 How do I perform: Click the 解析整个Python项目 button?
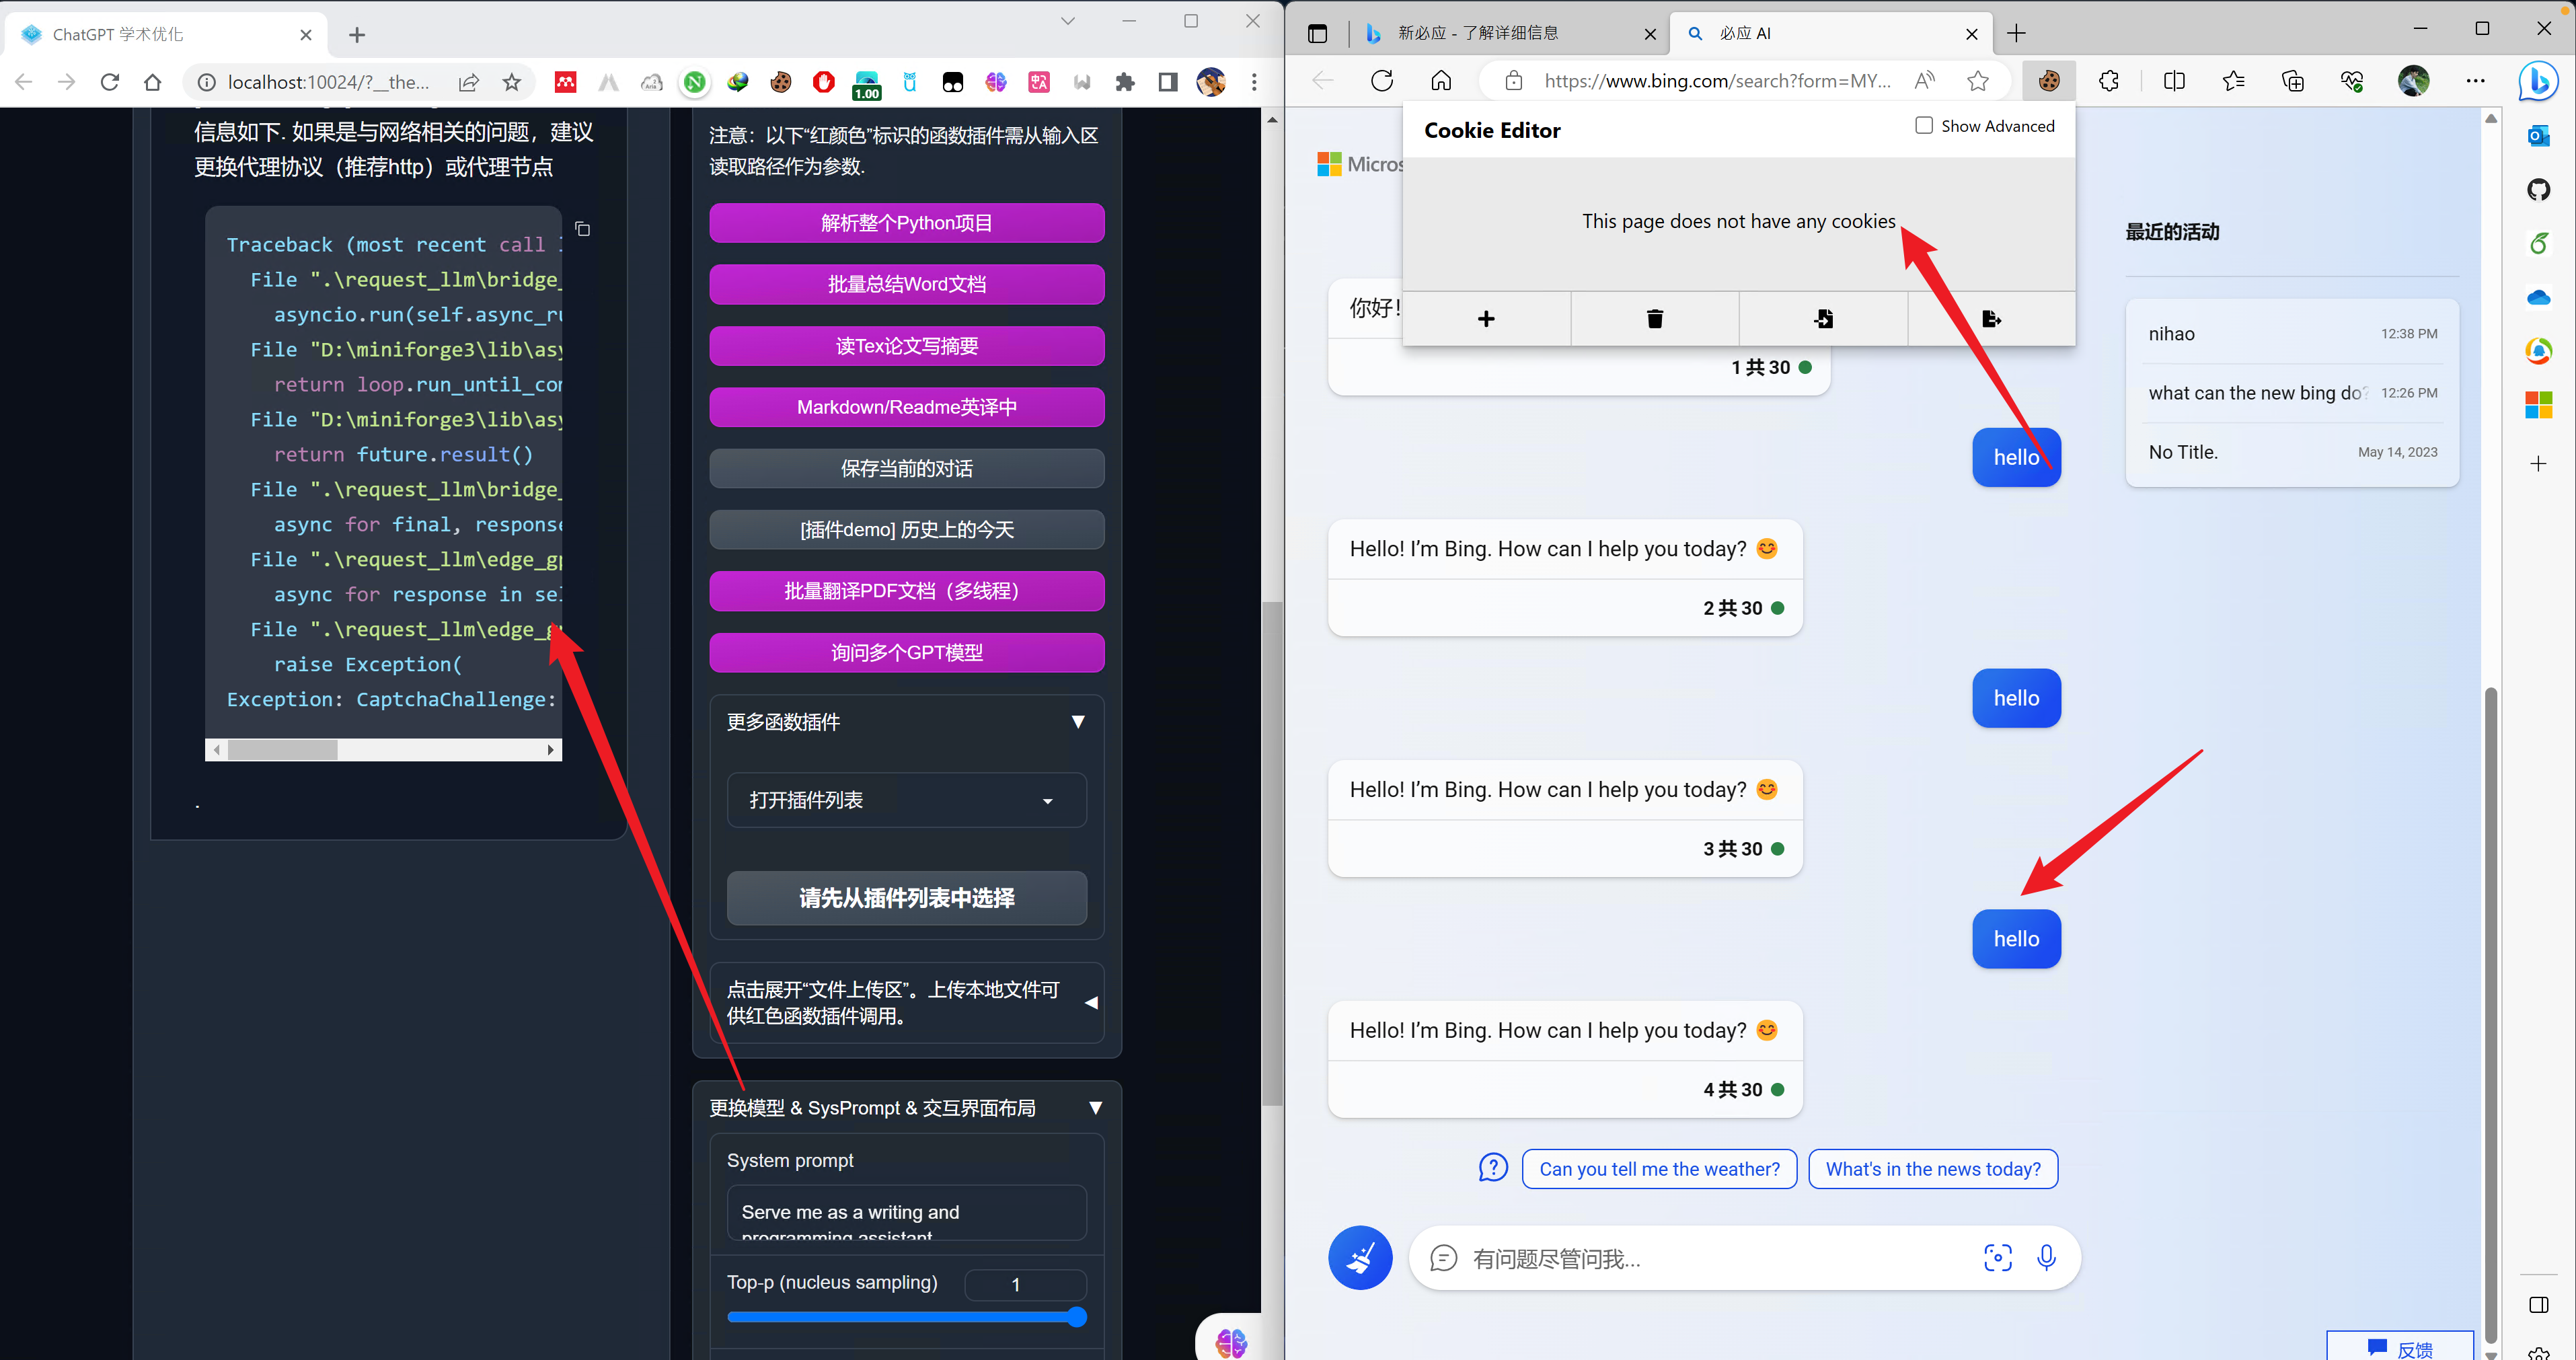(906, 222)
